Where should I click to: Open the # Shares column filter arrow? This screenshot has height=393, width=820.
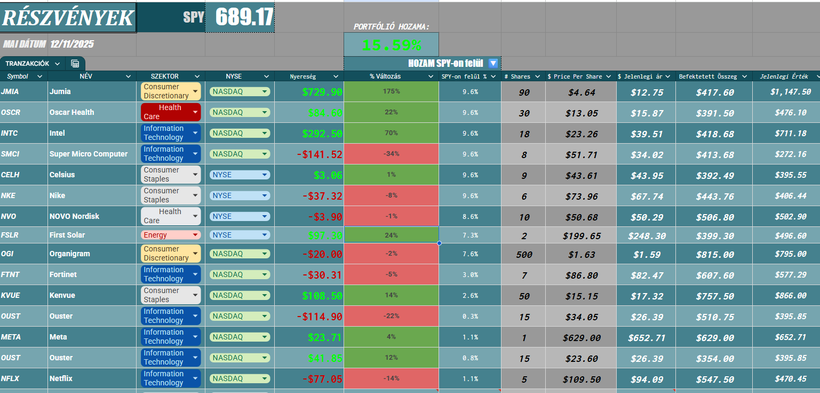(538, 76)
